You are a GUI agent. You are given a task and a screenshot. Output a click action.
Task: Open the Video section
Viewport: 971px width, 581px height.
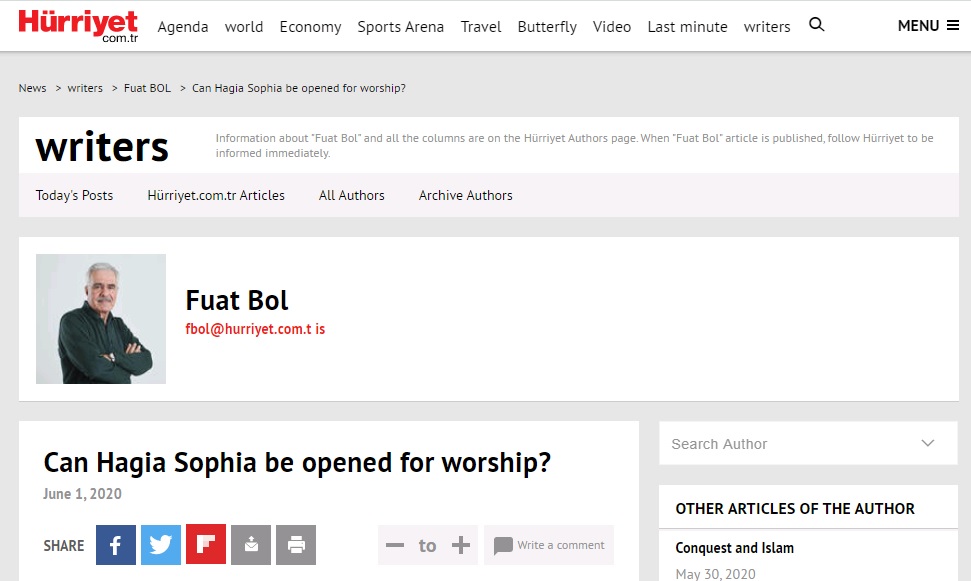612,27
